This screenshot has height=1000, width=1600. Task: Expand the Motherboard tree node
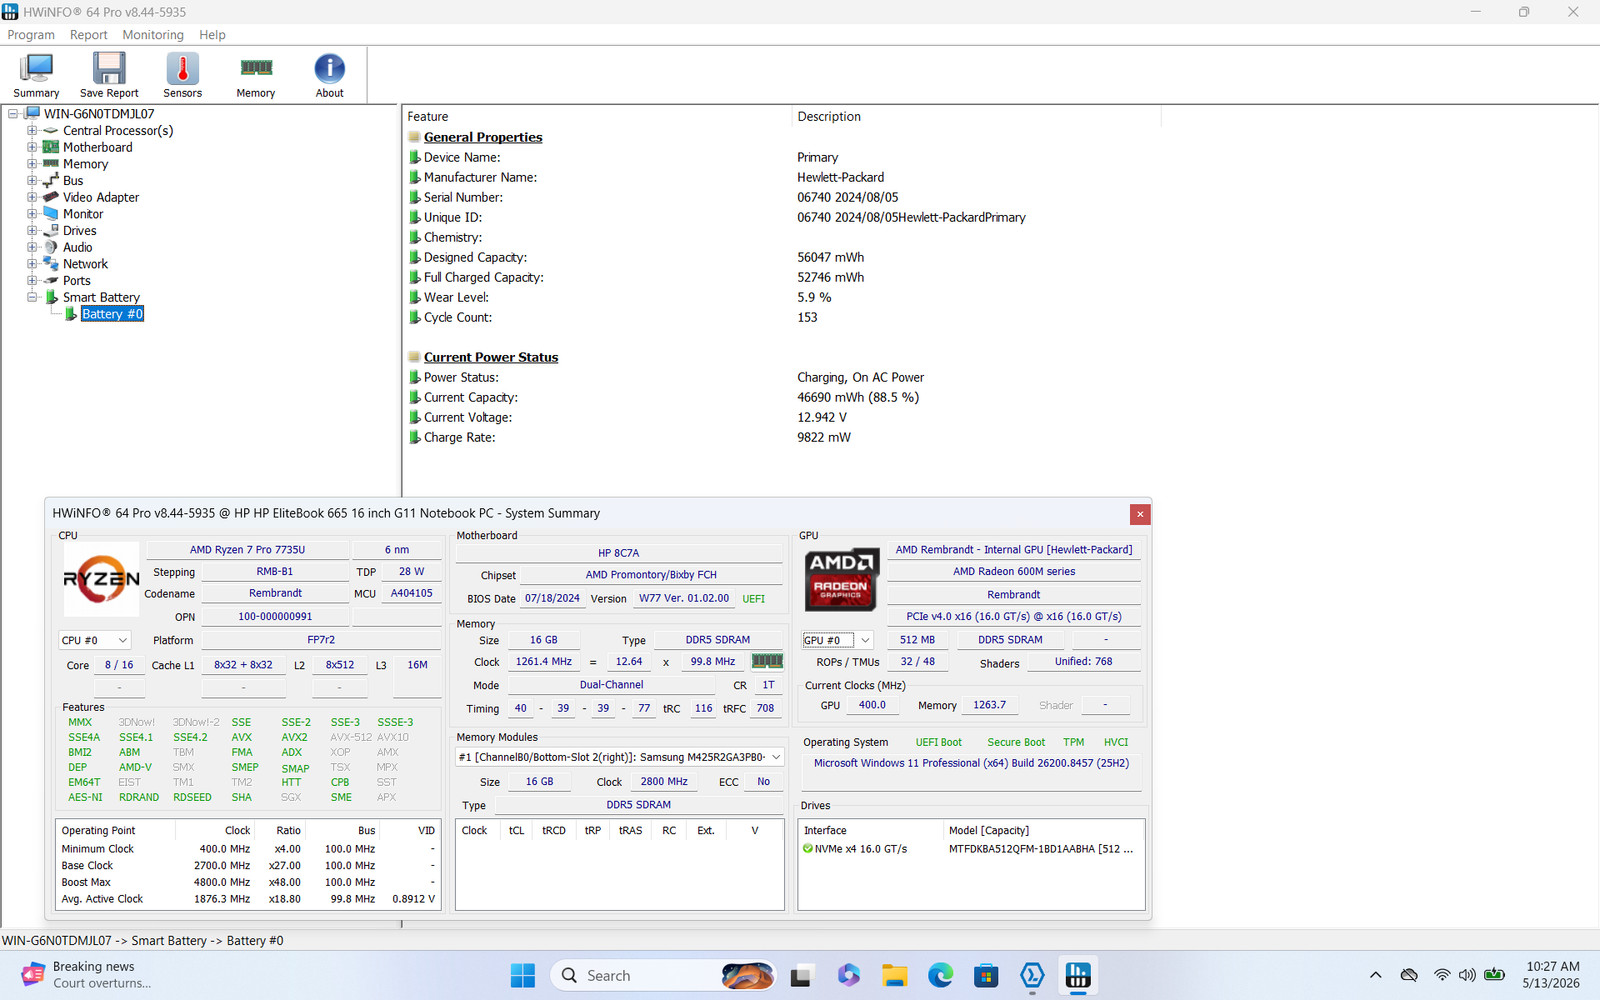point(32,147)
